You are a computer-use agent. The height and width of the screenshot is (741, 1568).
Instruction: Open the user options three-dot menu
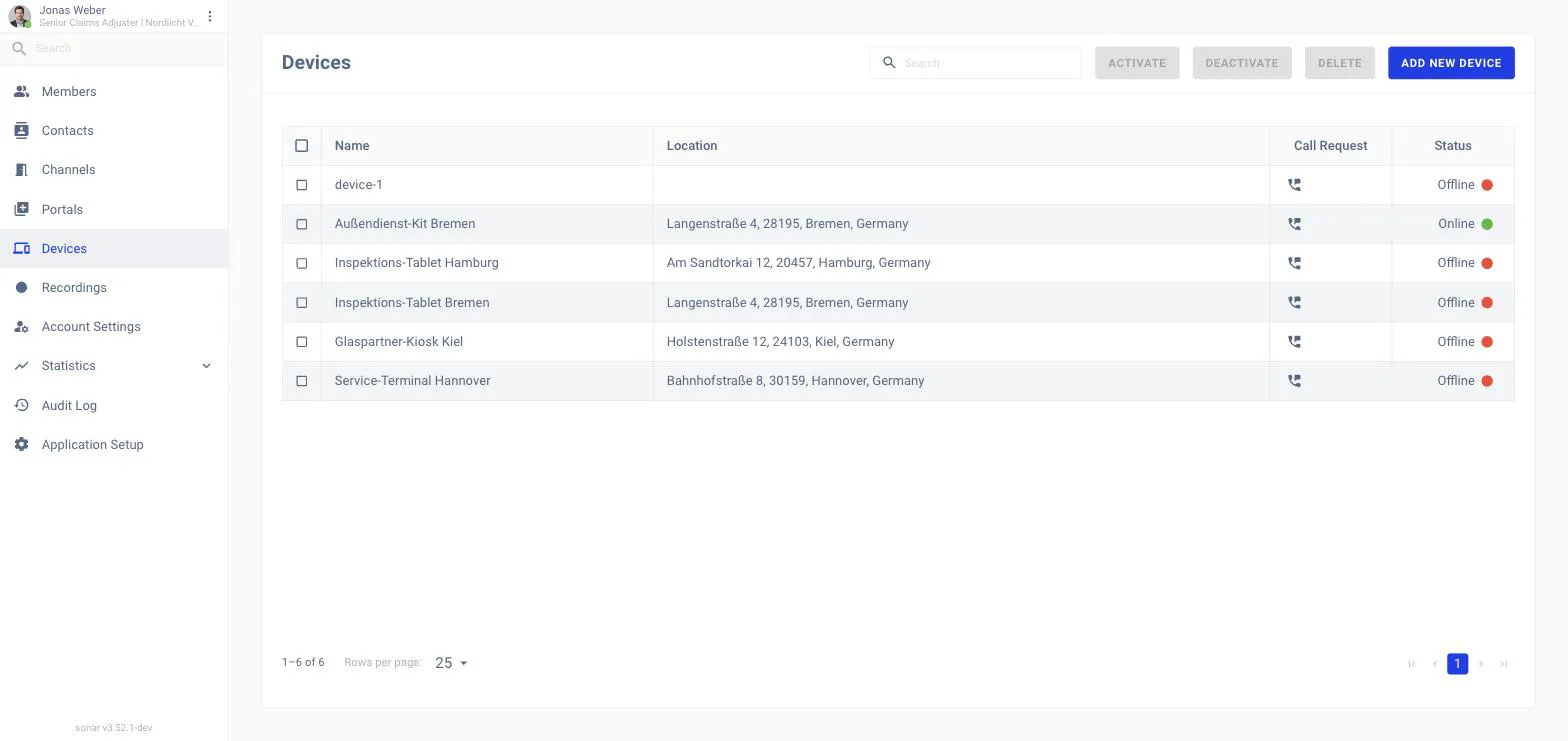[210, 16]
